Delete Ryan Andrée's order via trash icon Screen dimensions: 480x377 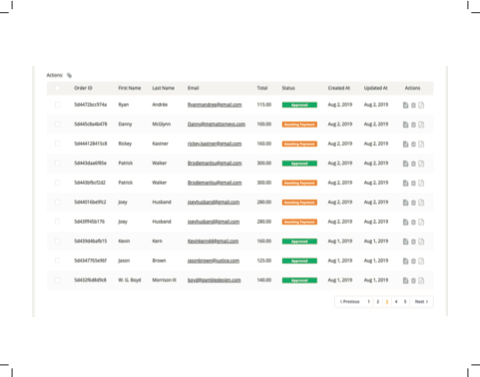coord(413,105)
